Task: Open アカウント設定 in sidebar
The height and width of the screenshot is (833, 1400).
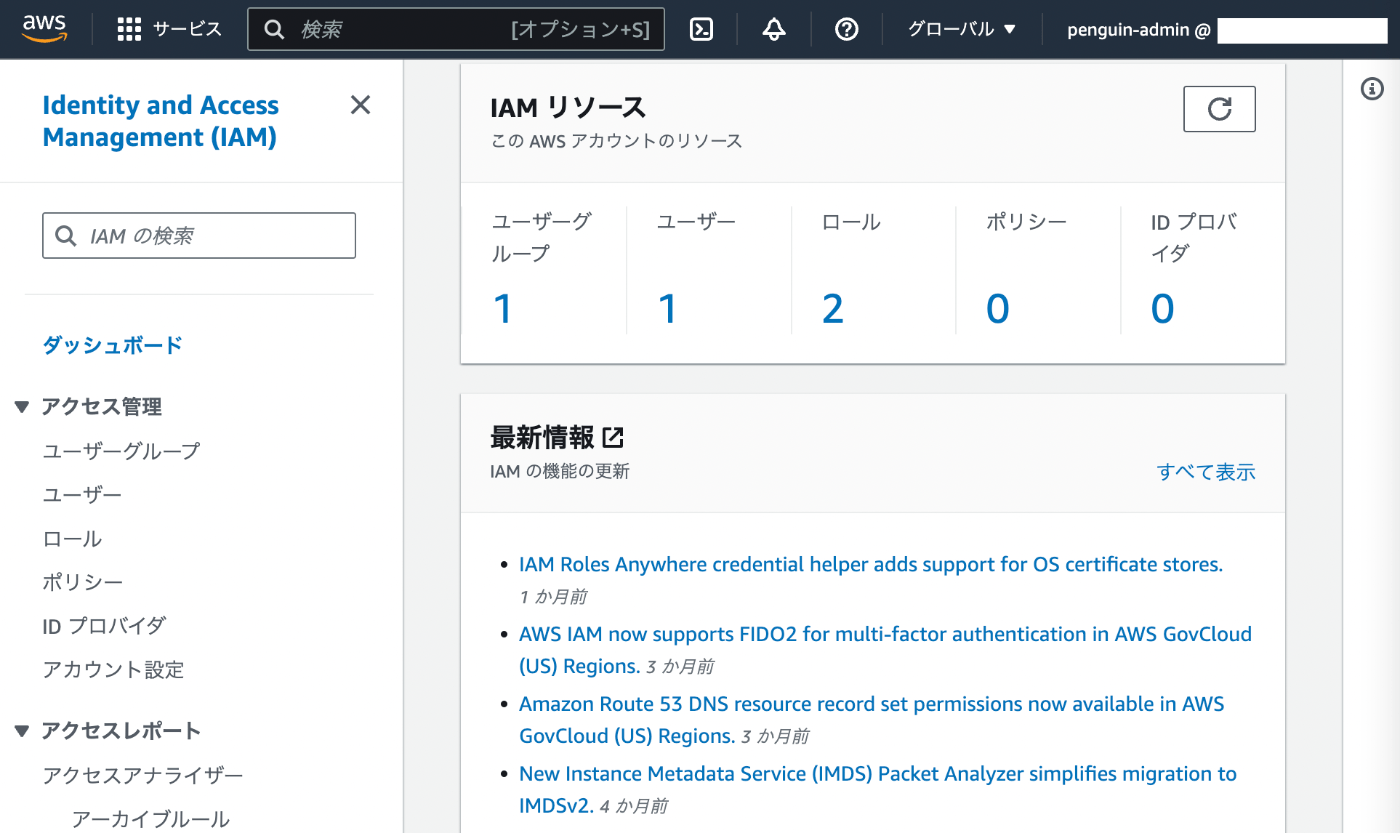Action: pyautogui.click(x=113, y=670)
